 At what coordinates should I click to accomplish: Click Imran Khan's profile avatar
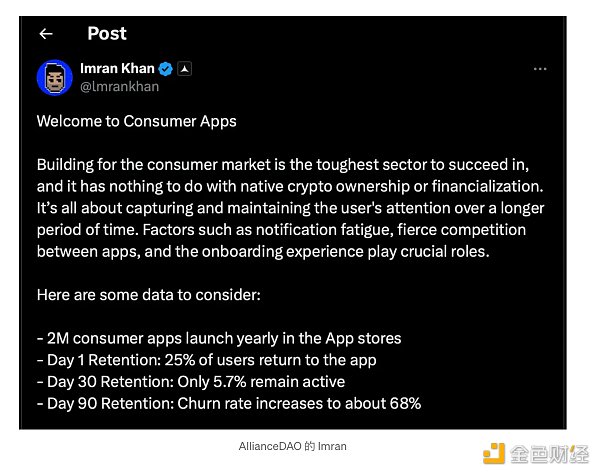(x=53, y=77)
